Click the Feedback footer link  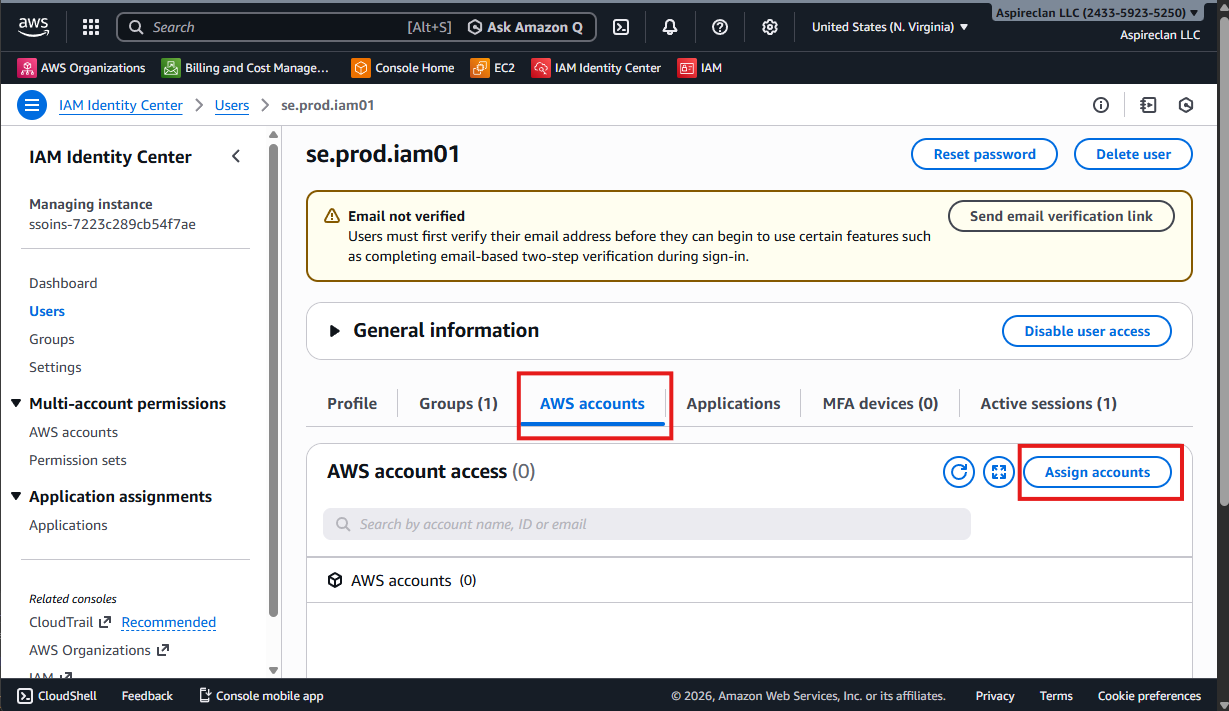pyautogui.click(x=147, y=696)
